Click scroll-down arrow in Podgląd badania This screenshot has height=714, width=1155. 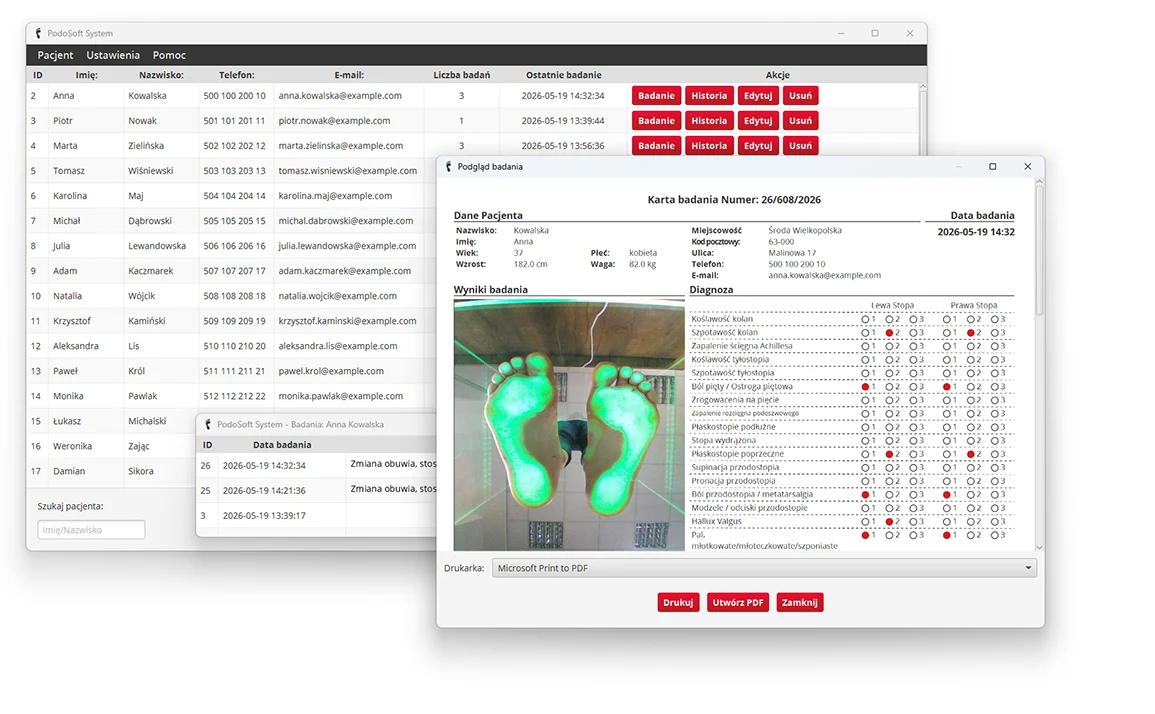coord(1039,547)
